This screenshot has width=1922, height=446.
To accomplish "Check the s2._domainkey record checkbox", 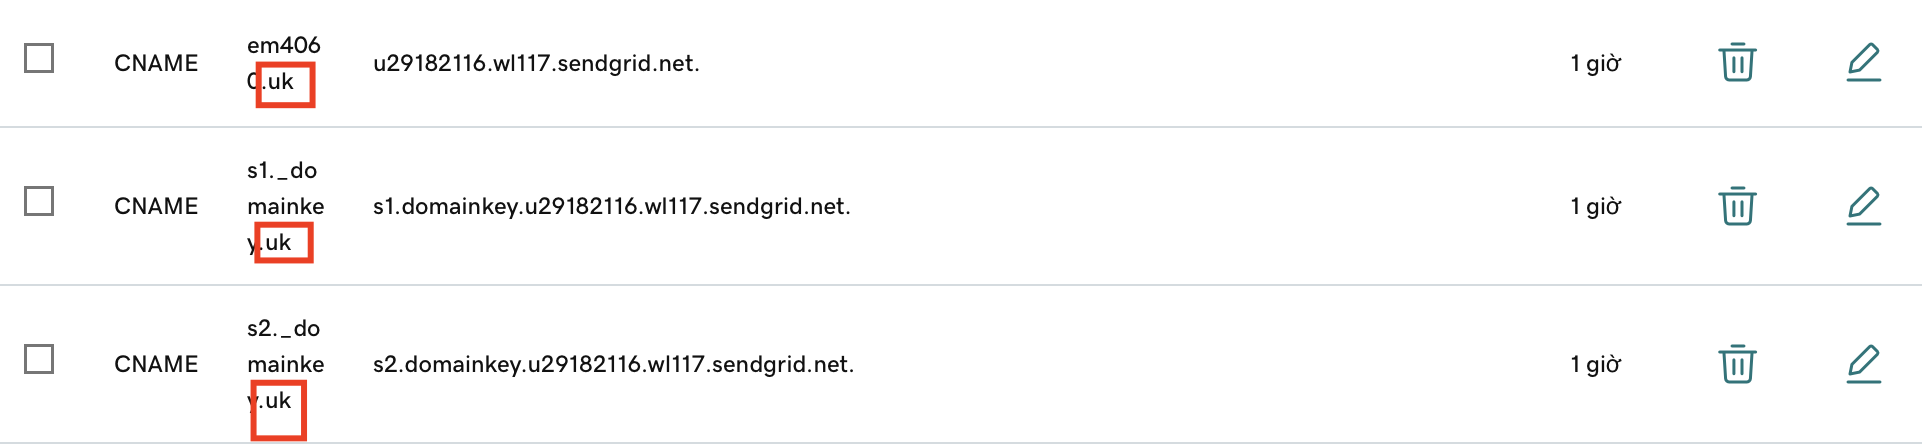I will coord(39,359).
